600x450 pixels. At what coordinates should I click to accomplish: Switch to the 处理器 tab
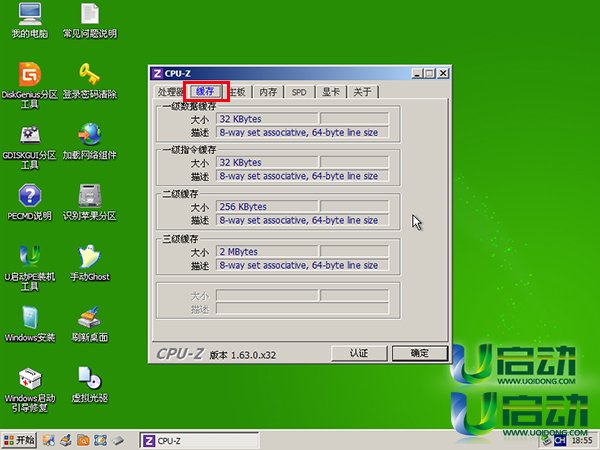coord(170,92)
